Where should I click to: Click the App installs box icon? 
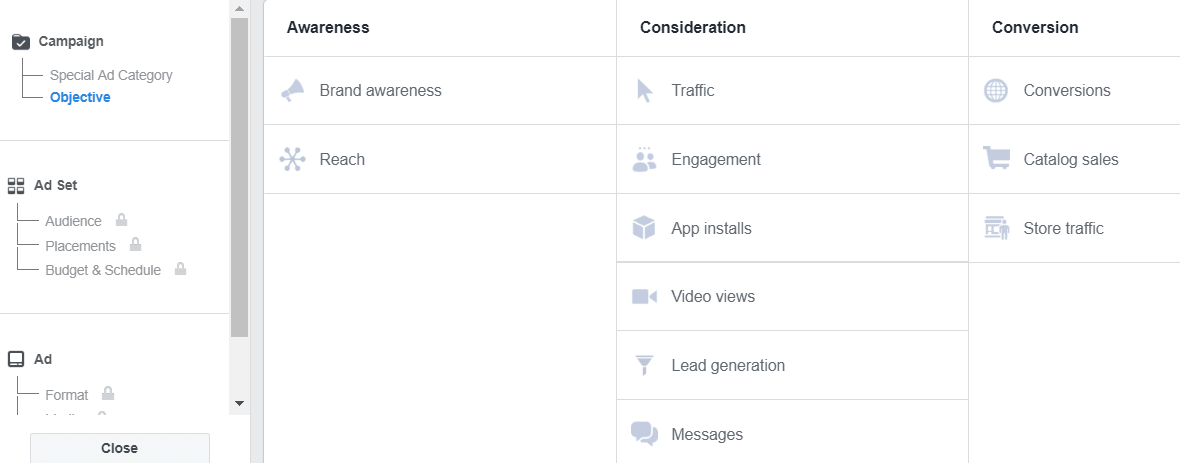pyautogui.click(x=645, y=228)
